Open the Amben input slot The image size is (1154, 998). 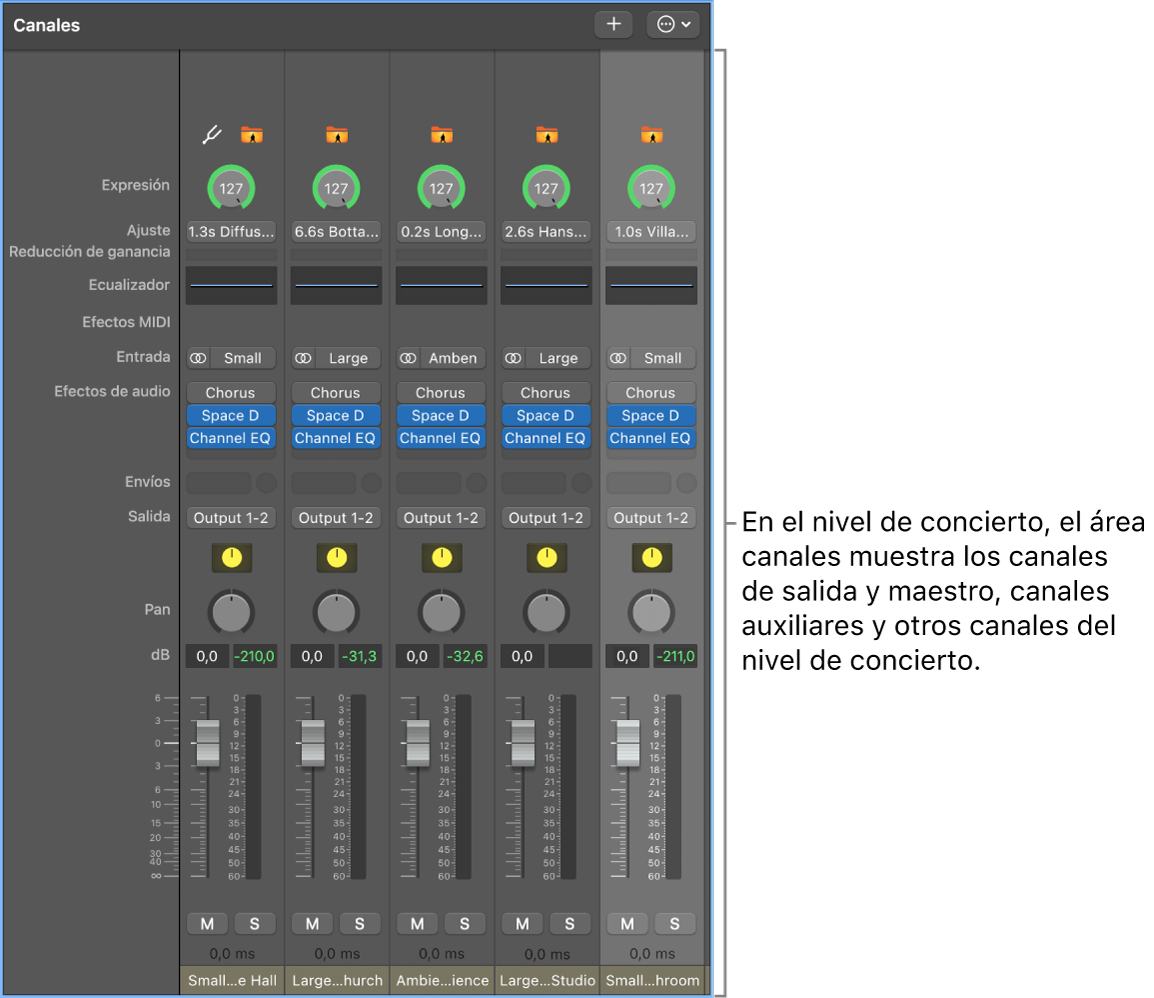click(453, 358)
